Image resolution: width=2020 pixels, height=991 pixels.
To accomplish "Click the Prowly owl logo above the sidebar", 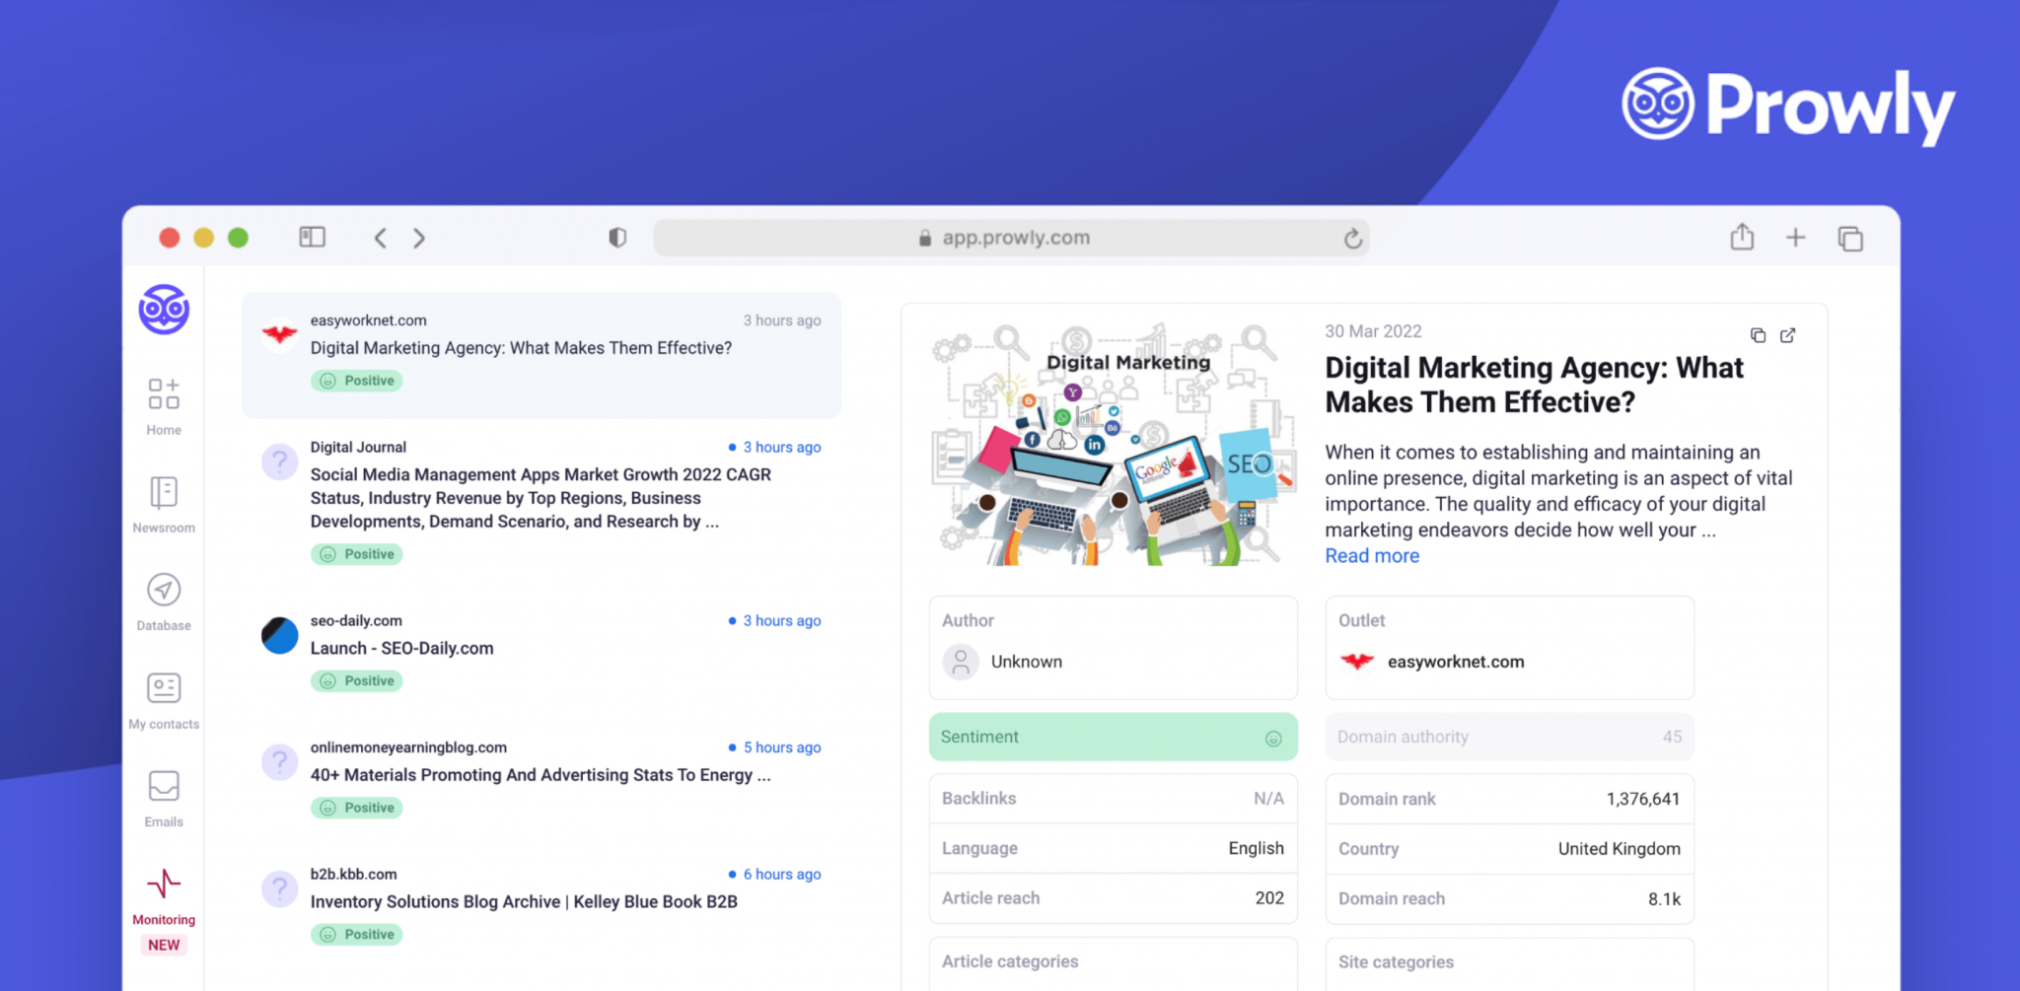I will [162, 310].
